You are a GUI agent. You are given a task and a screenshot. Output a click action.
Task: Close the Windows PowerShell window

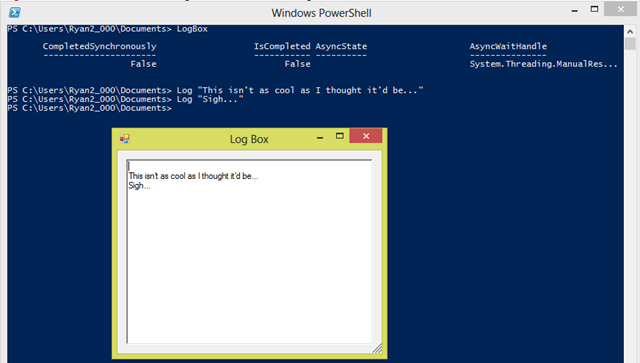pyautogui.click(x=620, y=9)
